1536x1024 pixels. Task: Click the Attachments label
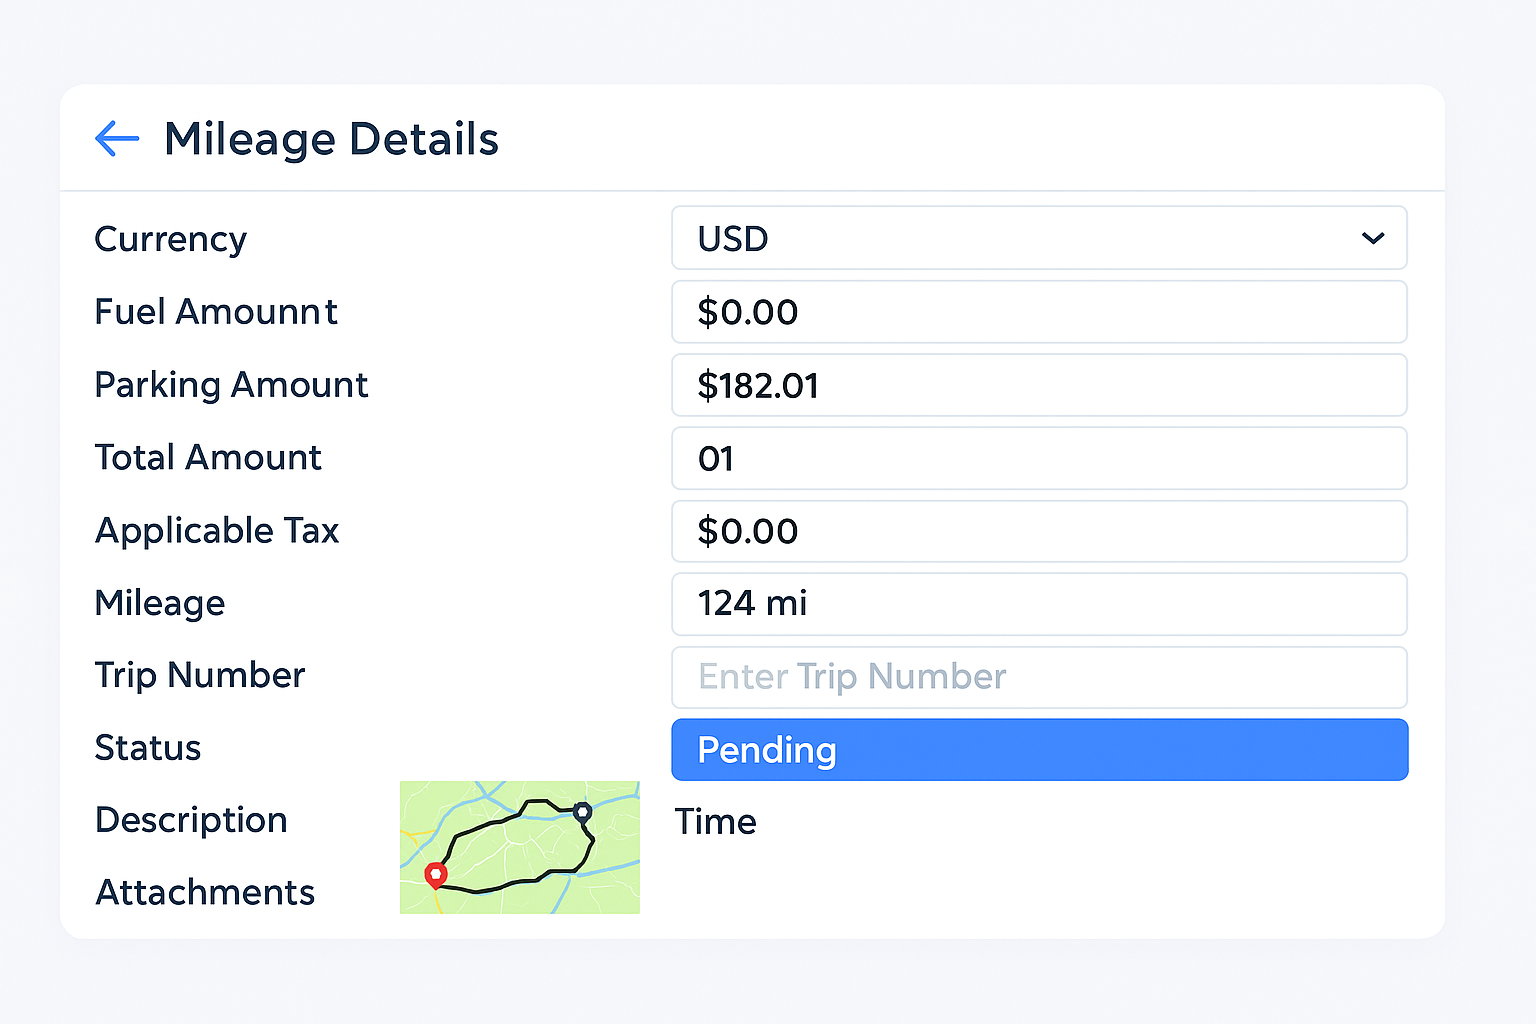pos(205,892)
